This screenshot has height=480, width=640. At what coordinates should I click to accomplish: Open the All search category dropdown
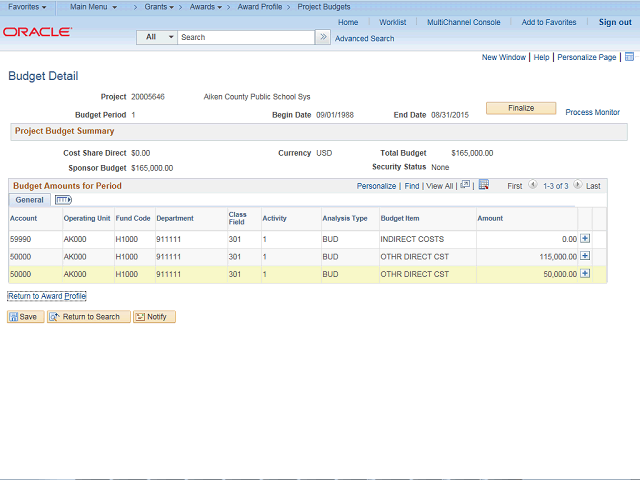click(x=157, y=37)
